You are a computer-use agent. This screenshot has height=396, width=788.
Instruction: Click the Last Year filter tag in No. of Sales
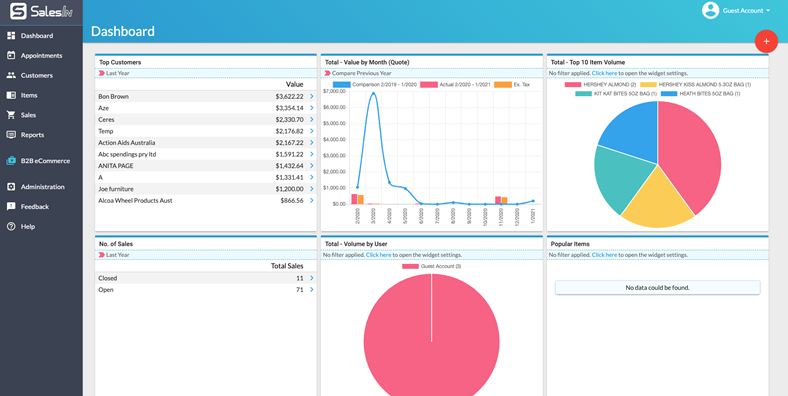tap(115, 255)
